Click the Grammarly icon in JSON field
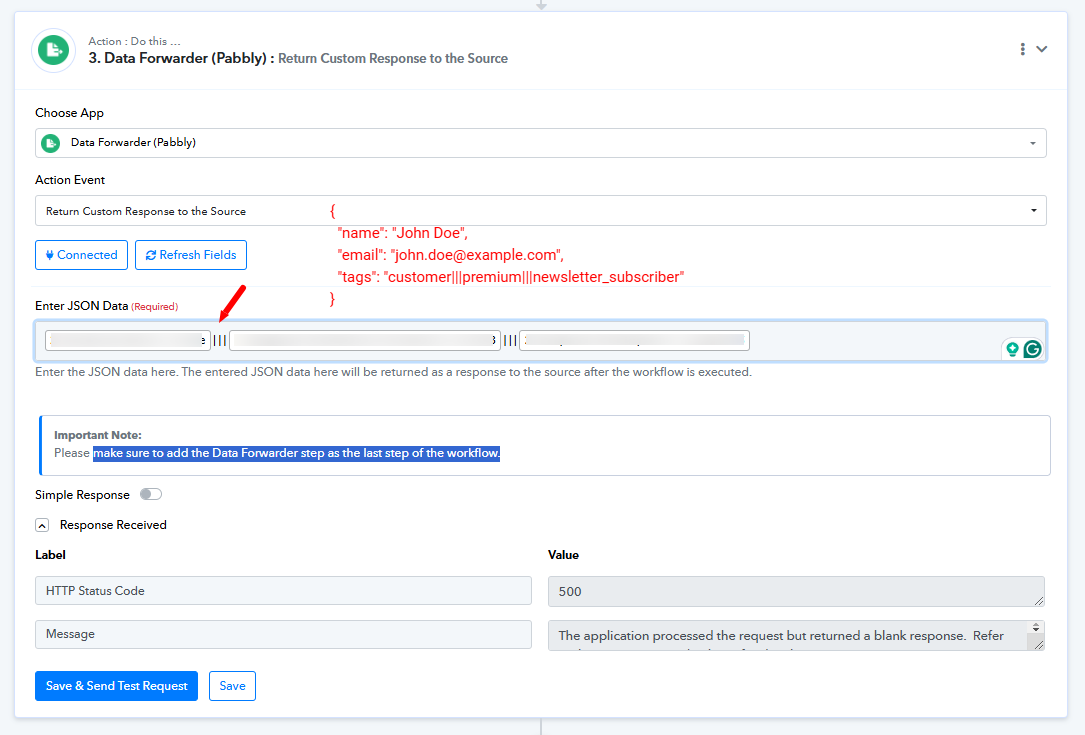 point(1032,349)
